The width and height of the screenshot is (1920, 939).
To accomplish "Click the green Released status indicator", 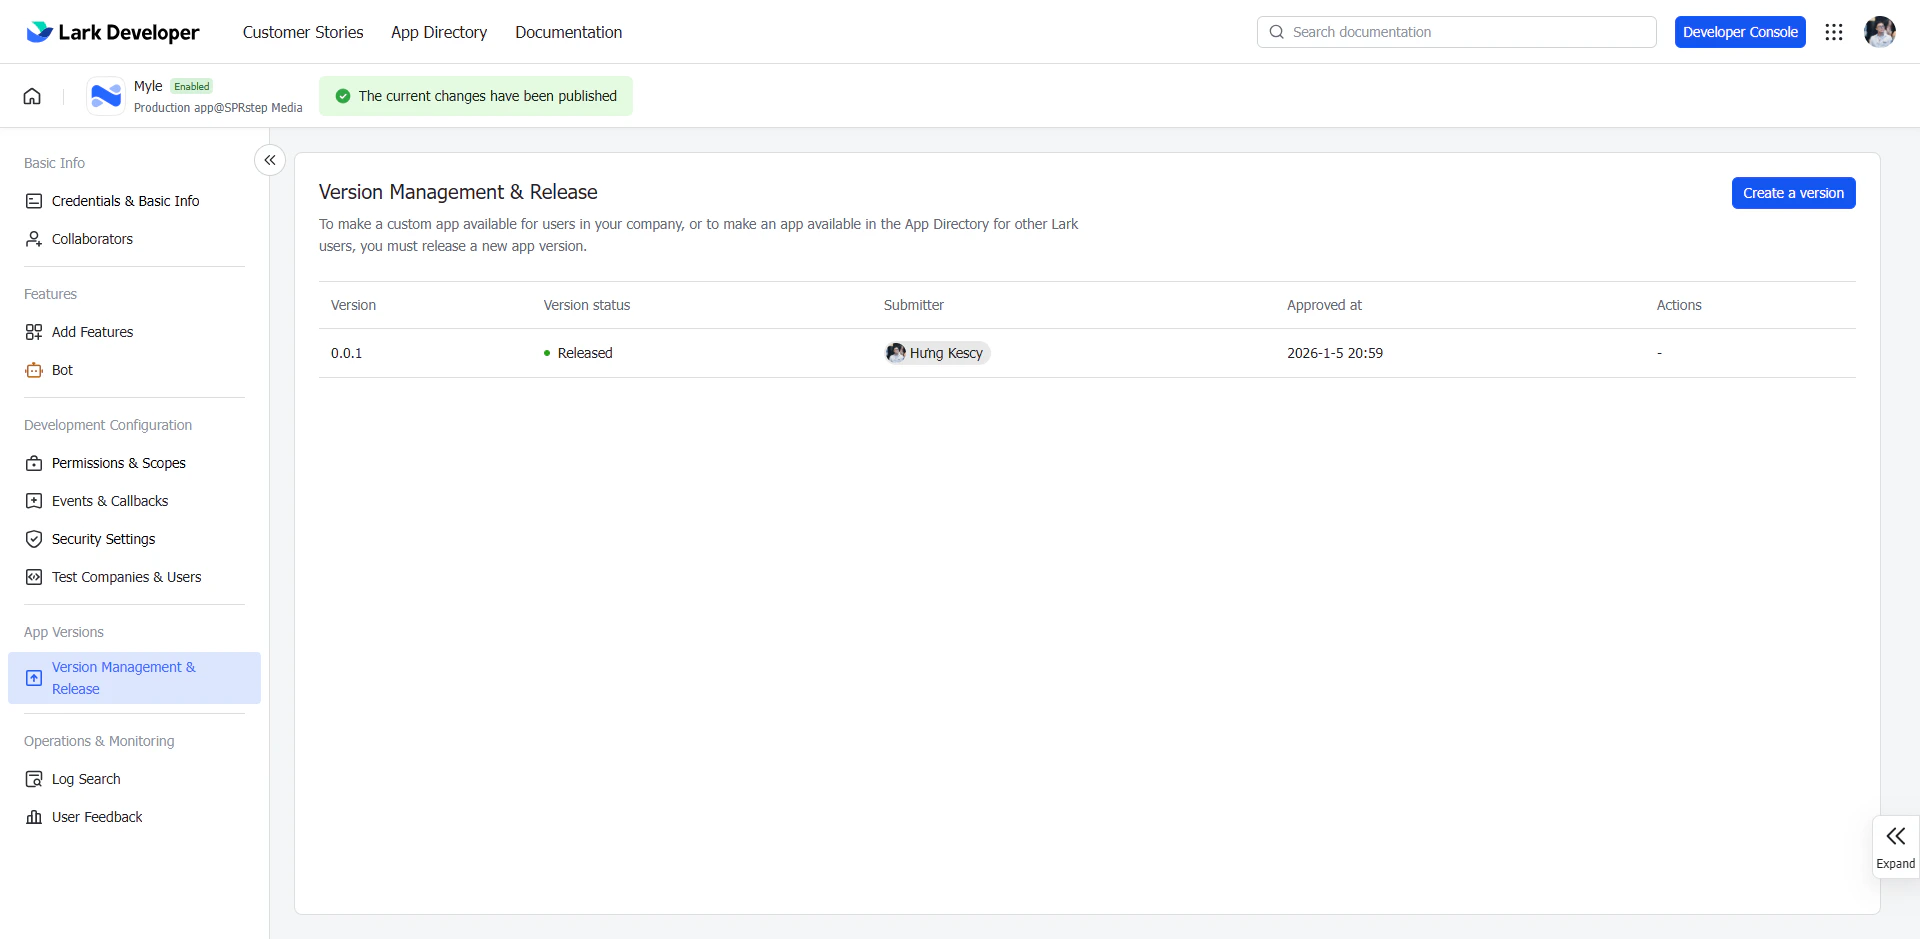I will pyautogui.click(x=546, y=352).
